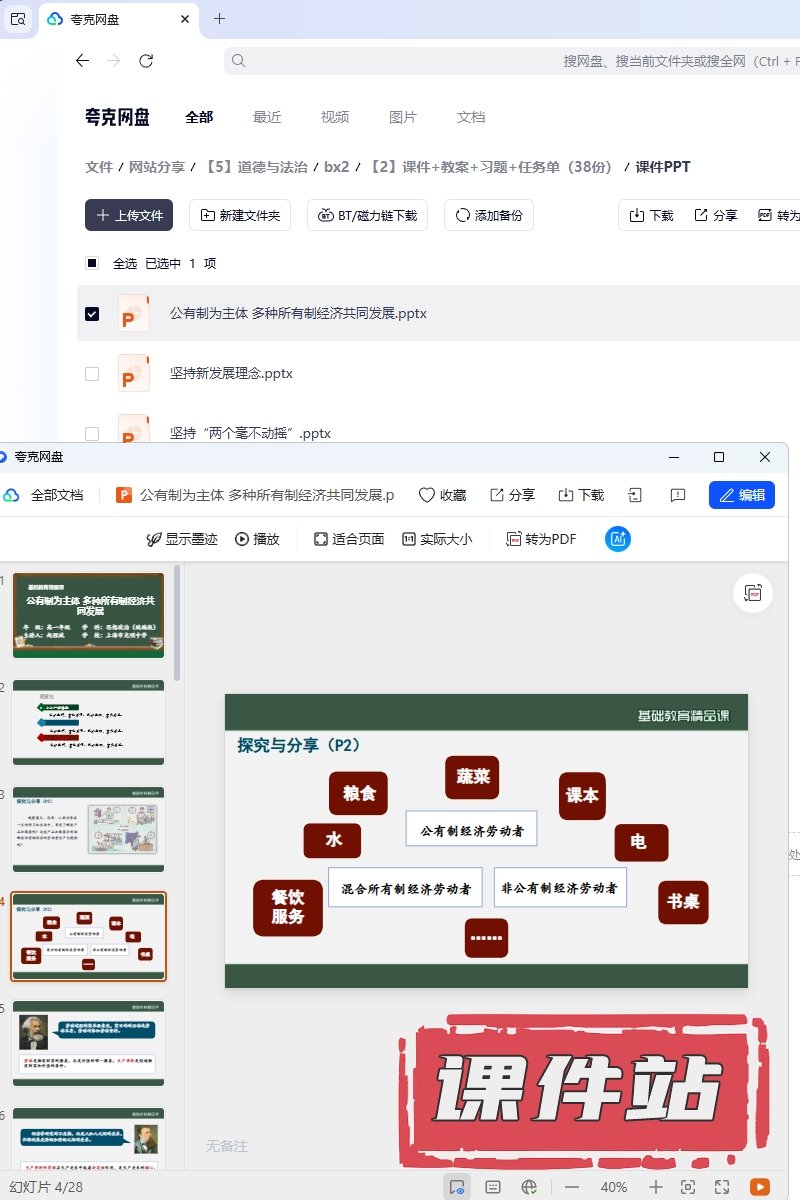Open the notes panel icon in status bar
This screenshot has width=800, height=1200.
(493, 1187)
